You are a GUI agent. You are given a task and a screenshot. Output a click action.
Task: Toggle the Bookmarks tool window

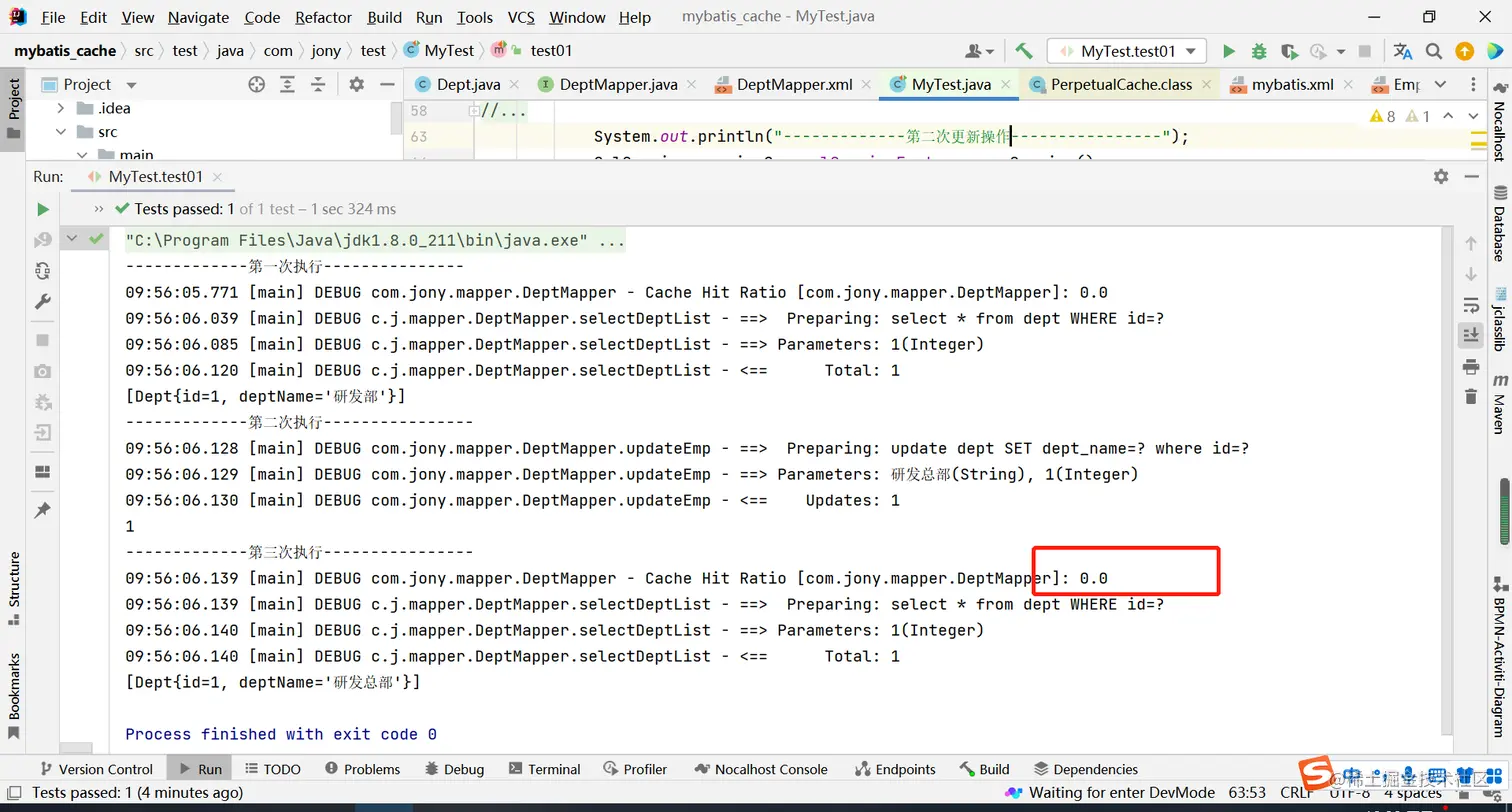[14, 696]
